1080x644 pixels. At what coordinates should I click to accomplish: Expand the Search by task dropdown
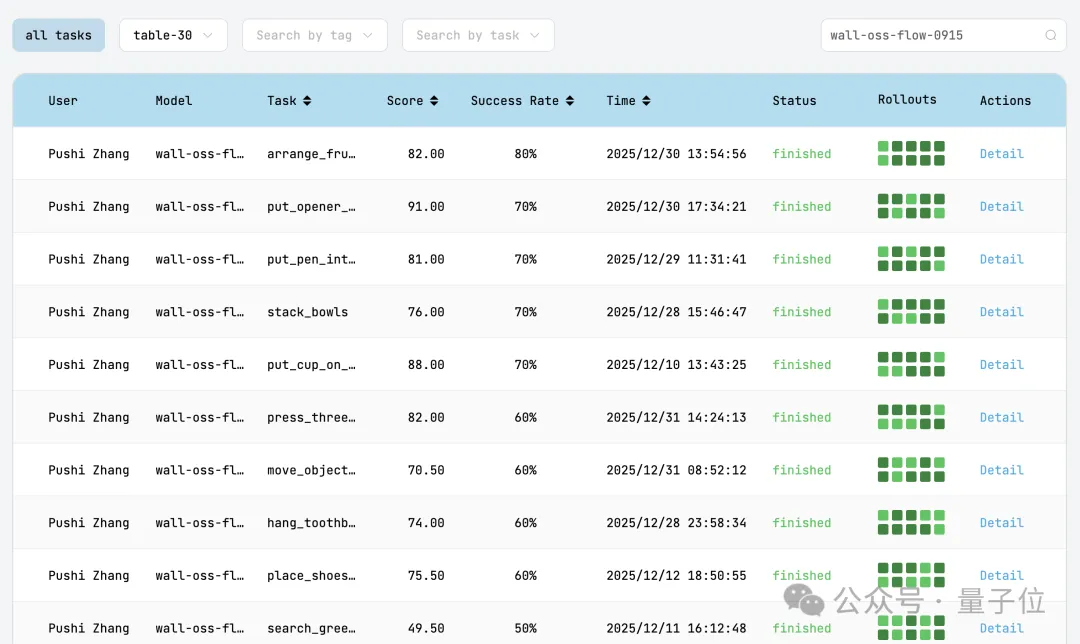tap(478, 35)
